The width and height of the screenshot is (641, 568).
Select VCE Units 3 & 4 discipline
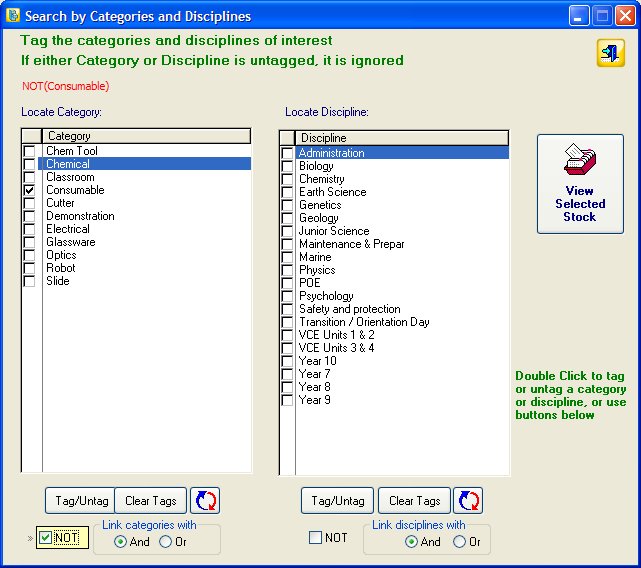pos(337,348)
